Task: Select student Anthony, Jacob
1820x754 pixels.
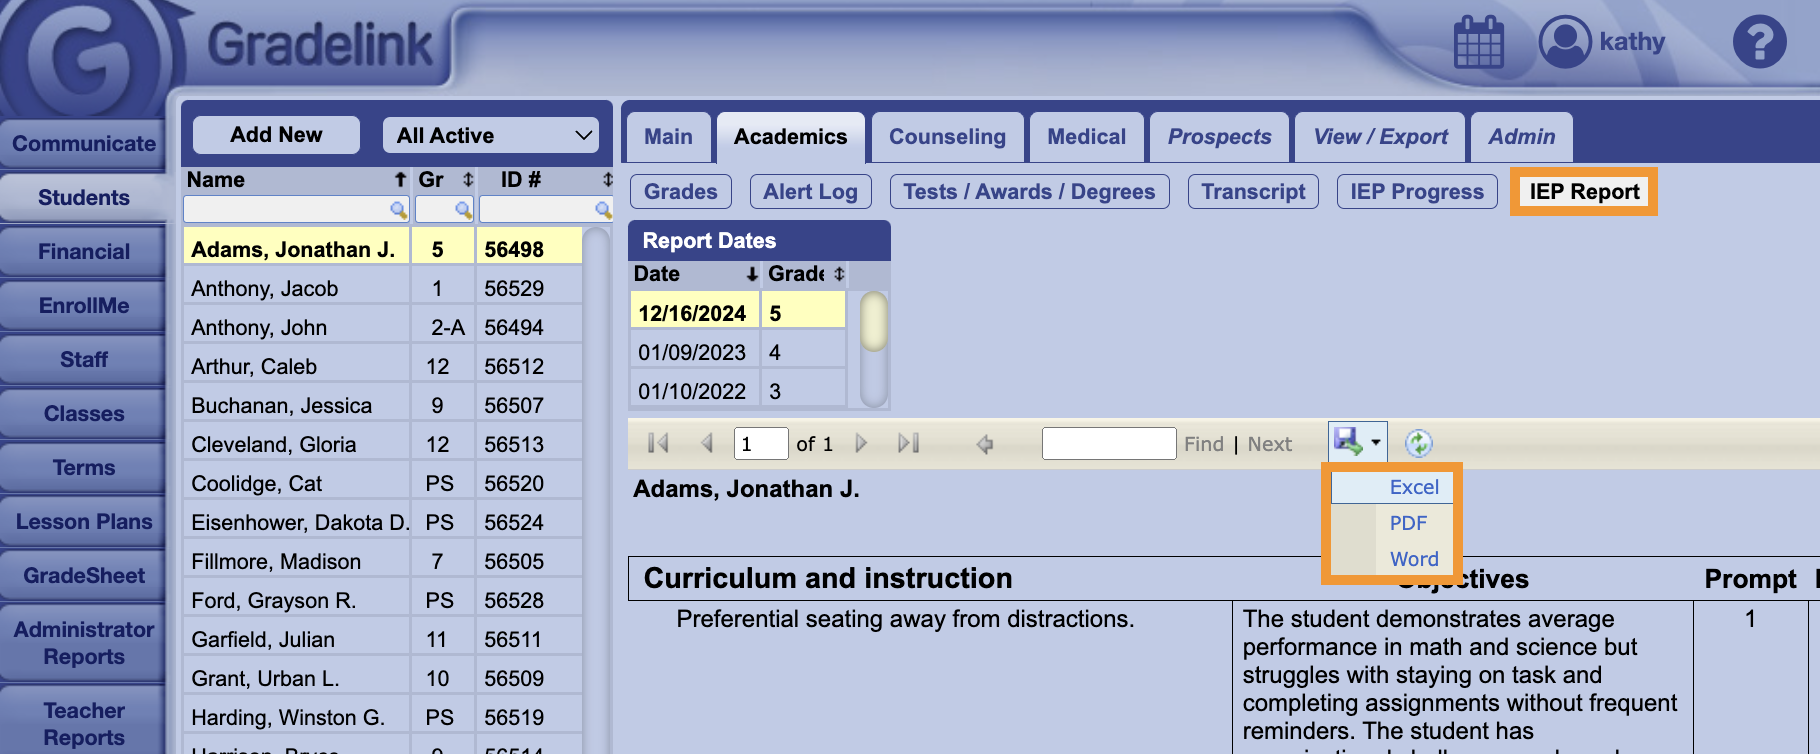Action: point(383,288)
